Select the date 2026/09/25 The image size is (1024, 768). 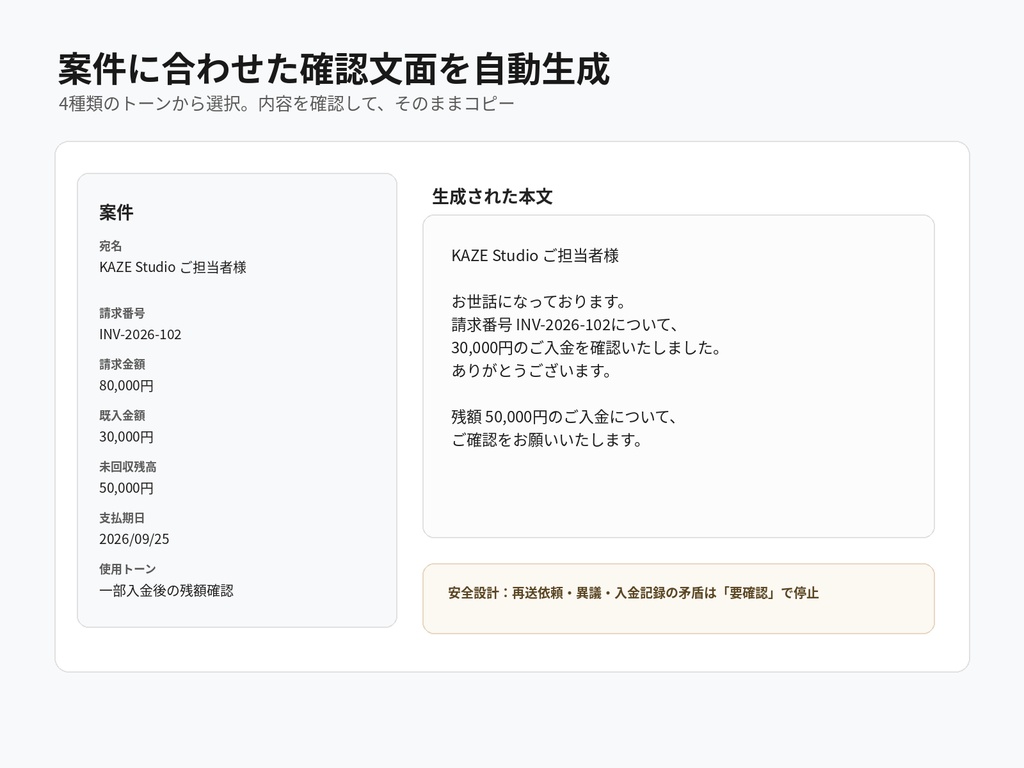click(x=134, y=539)
